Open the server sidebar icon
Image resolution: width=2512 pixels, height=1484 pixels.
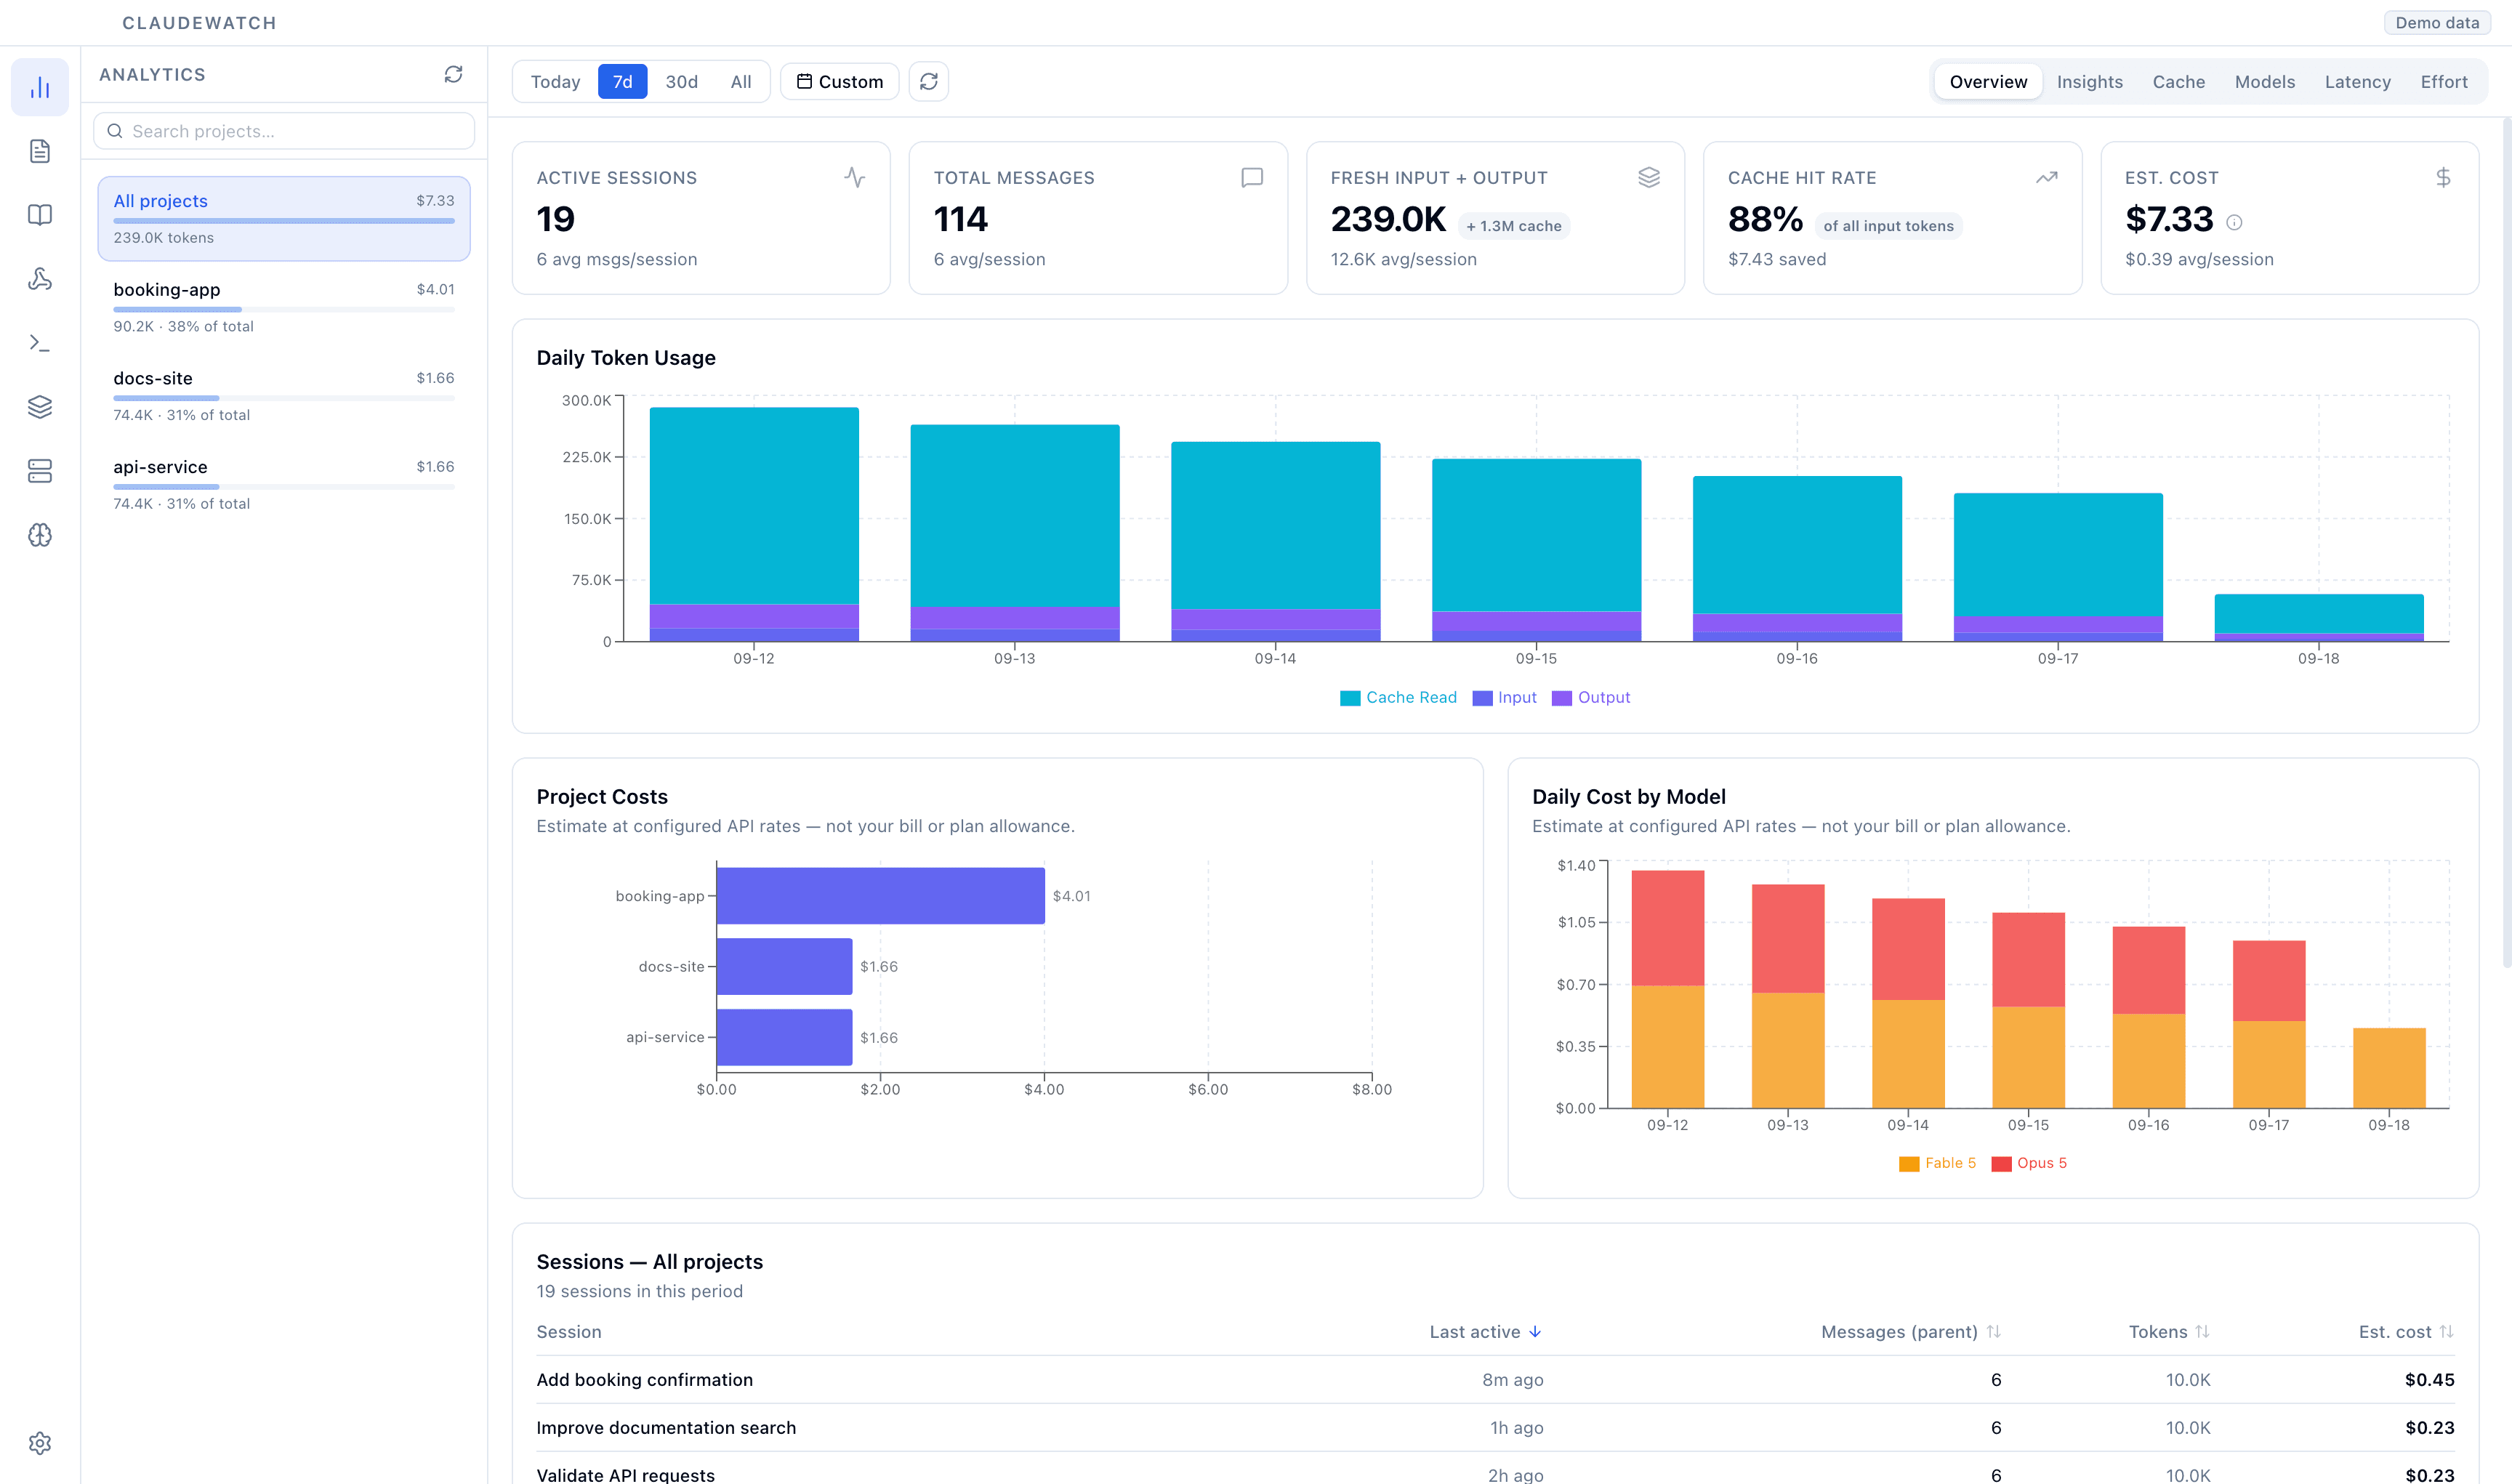40,471
